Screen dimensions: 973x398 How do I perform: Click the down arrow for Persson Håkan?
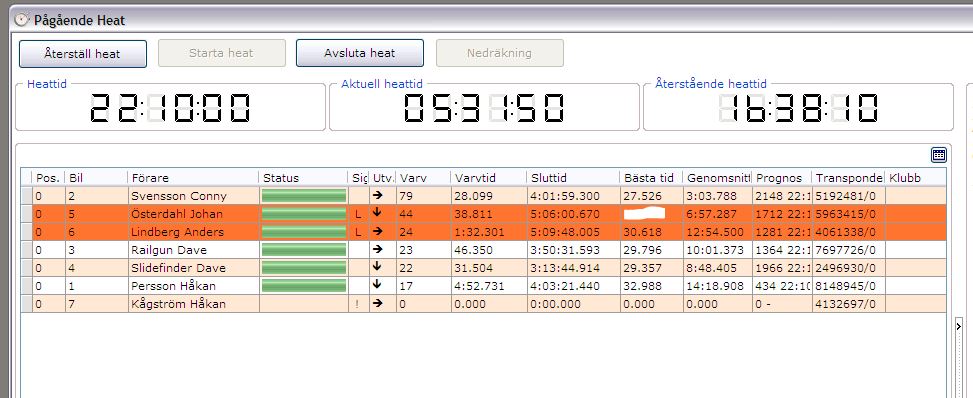click(x=377, y=284)
